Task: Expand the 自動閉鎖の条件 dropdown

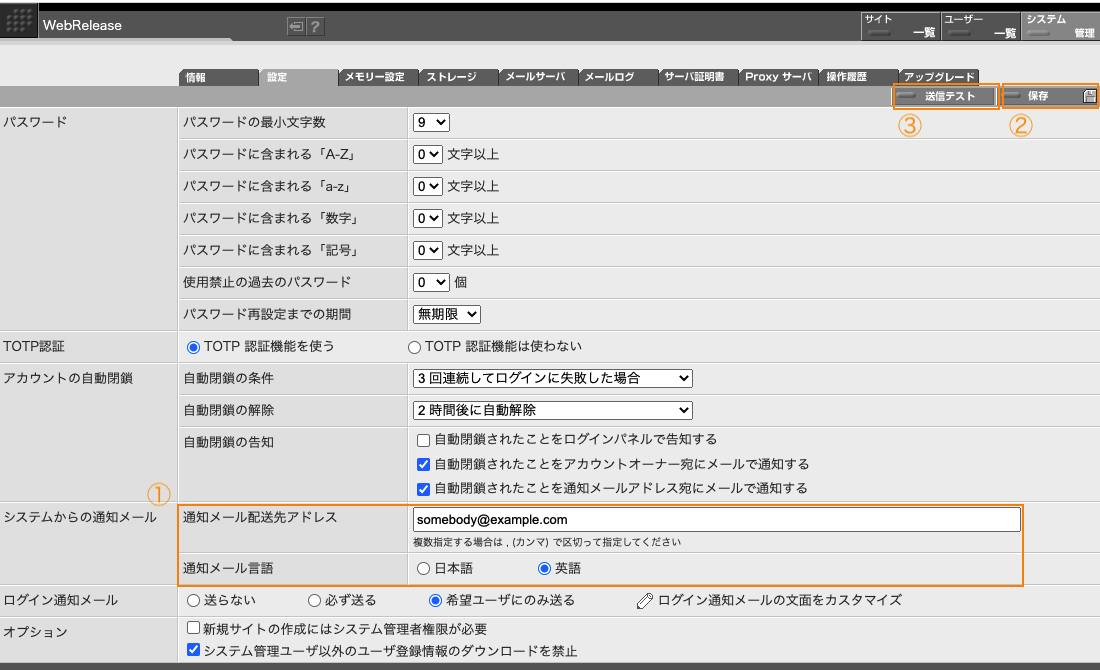Action: pos(553,378)
